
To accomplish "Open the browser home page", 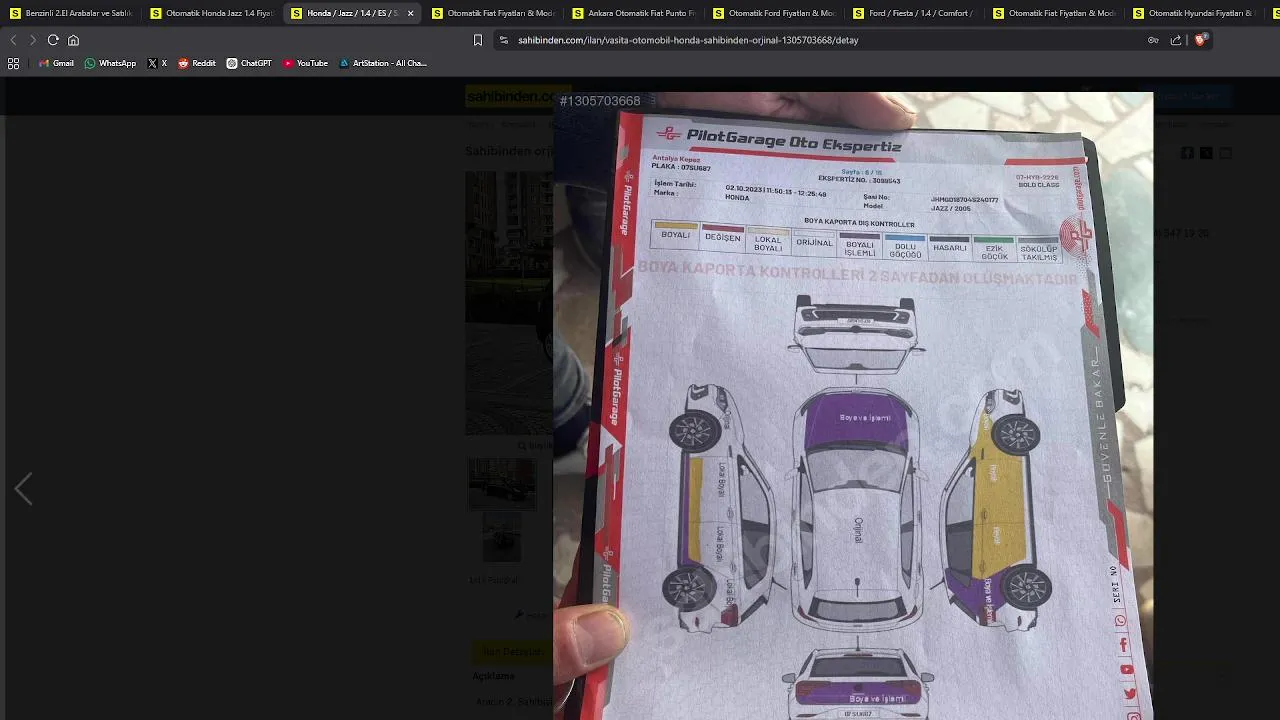I will (x=73, y=40).
